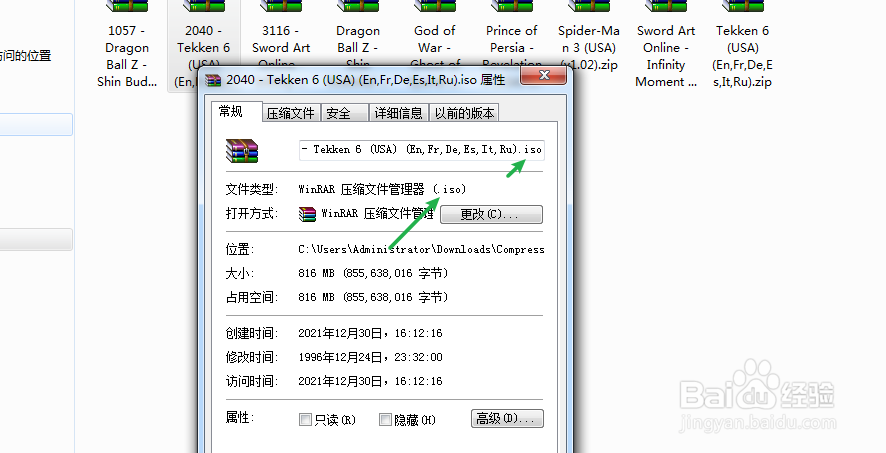Select the Tekken 6 (USA) zip file
This screenshot has height=453, width=886.
click(x=742, y=44)
